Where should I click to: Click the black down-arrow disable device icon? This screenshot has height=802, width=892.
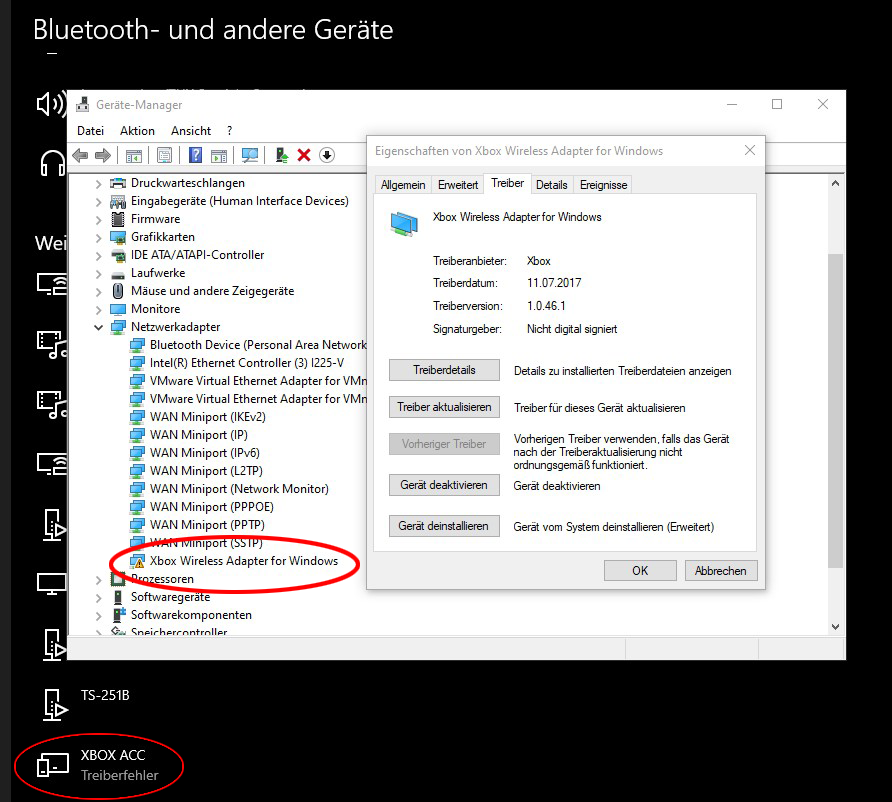pyautogui.click(x=327, y=155)
